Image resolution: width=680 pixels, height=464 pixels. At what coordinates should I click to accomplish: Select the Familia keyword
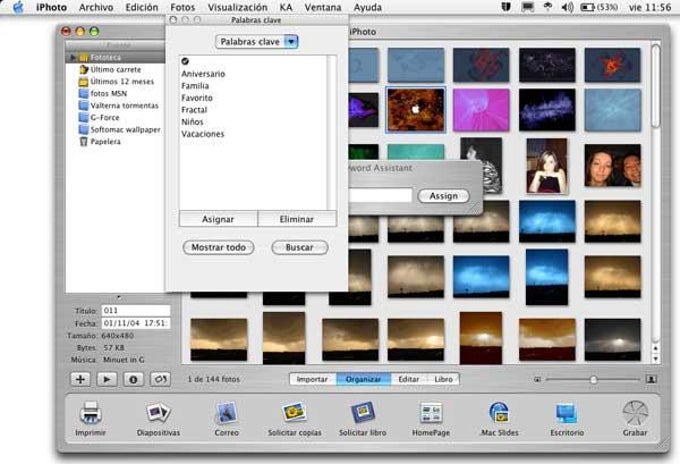coord(195,86)
